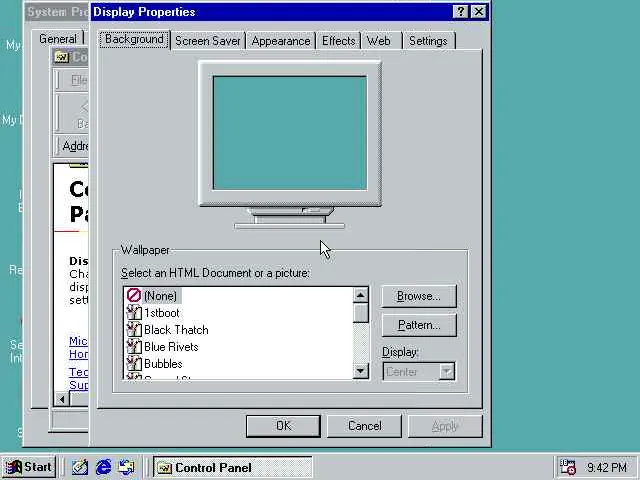Confirm with the OK button
640x480 pixels.
[283, 426]
